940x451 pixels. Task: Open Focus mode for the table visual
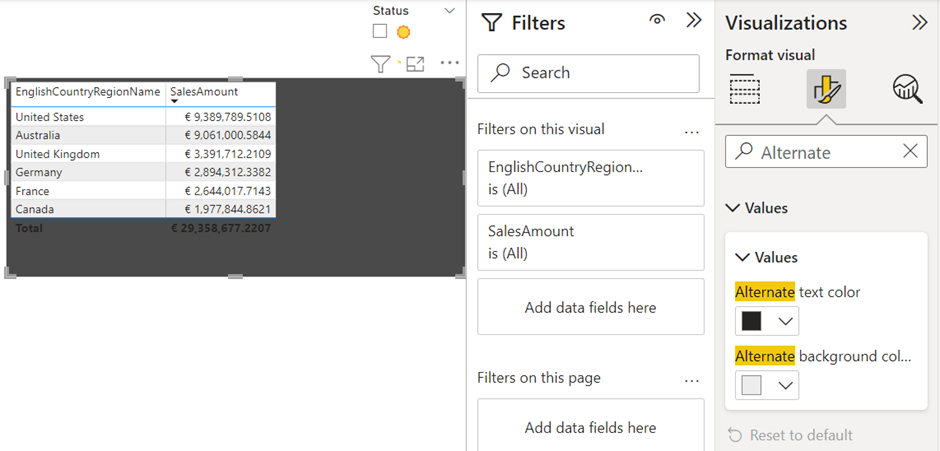pyautogui.click(x=415, y=64)
